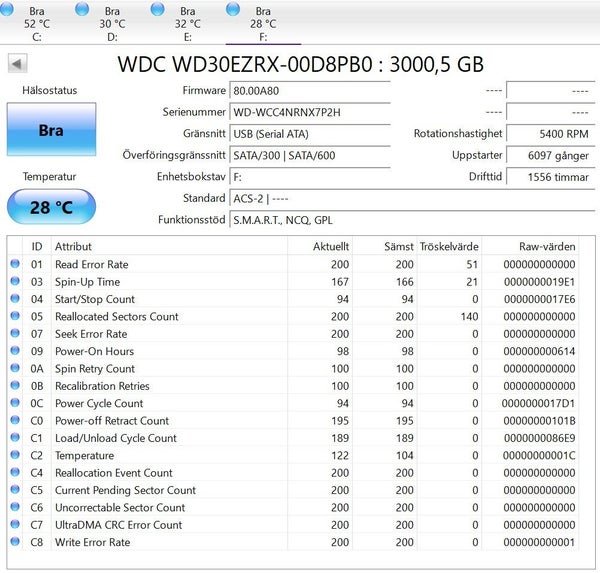Select drive E: tab at 32 °C

pos(188,23)
